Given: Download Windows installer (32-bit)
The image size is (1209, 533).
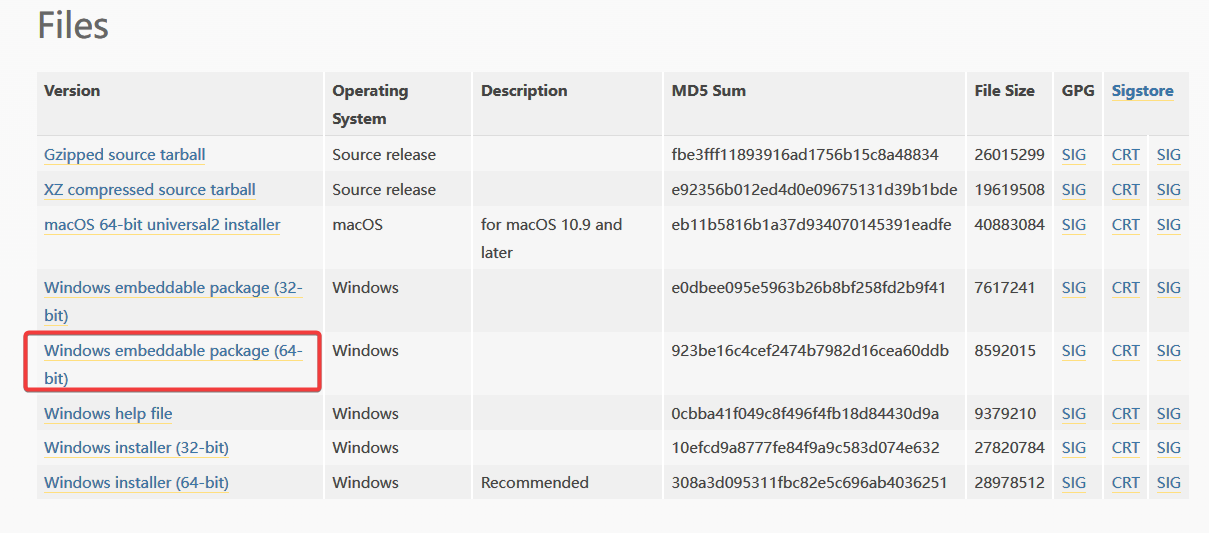Looking at the screenshot, I should [136, 448].
